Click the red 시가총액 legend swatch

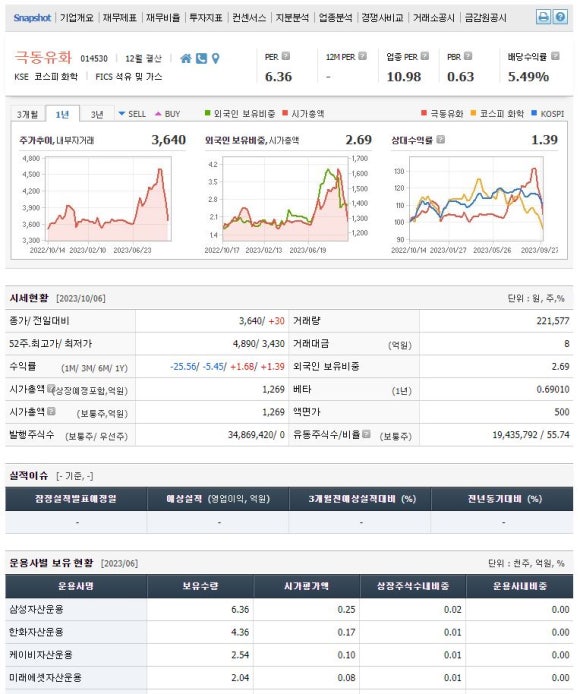[x=285, y=113]
